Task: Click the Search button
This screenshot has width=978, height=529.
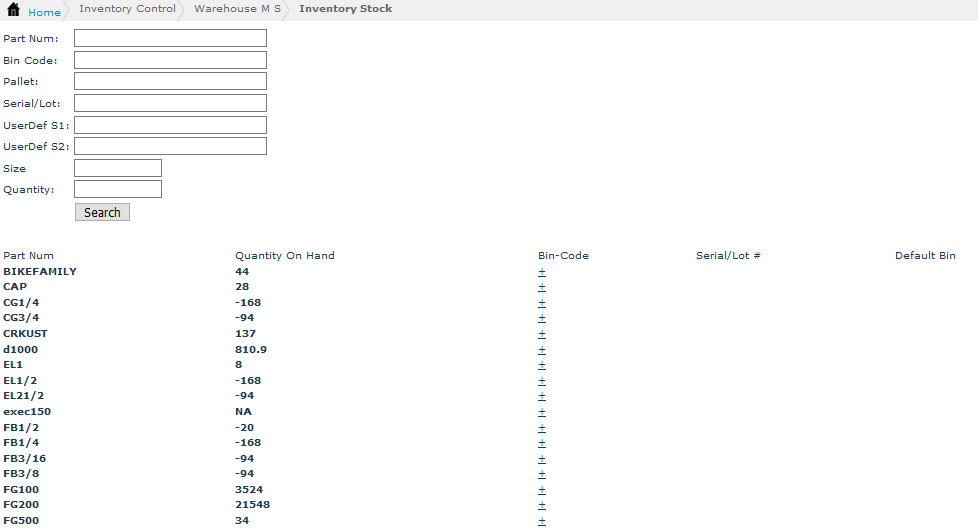Action: click(x=102, y=212)
